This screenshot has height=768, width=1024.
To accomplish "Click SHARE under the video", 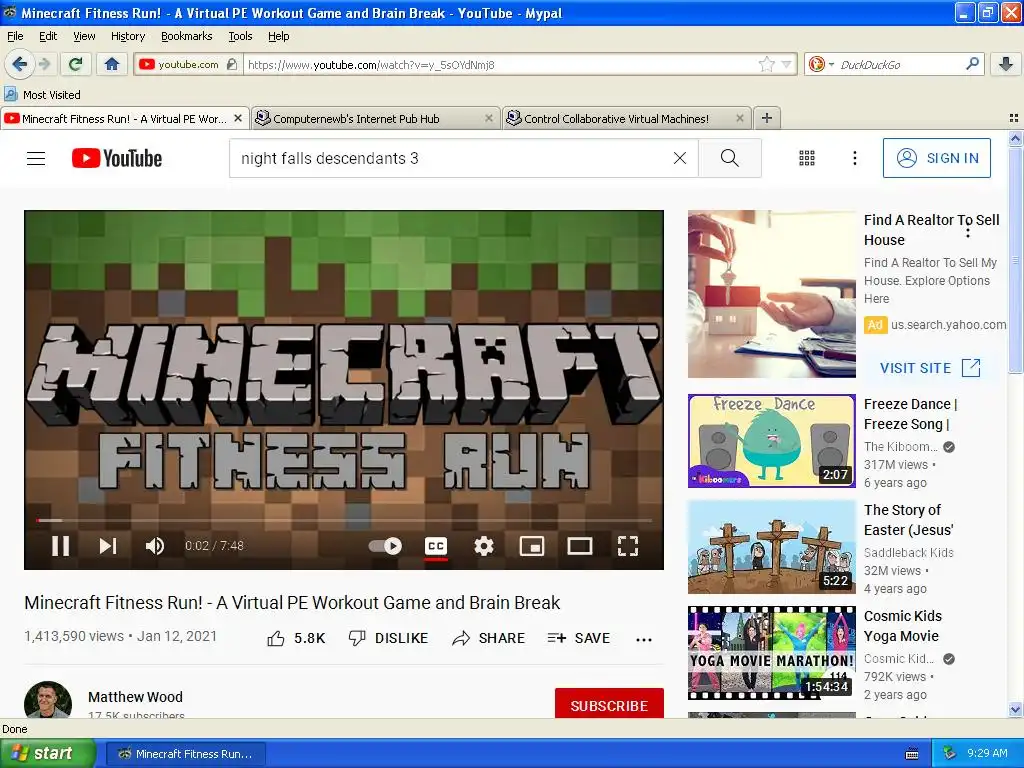I will 488,638.
